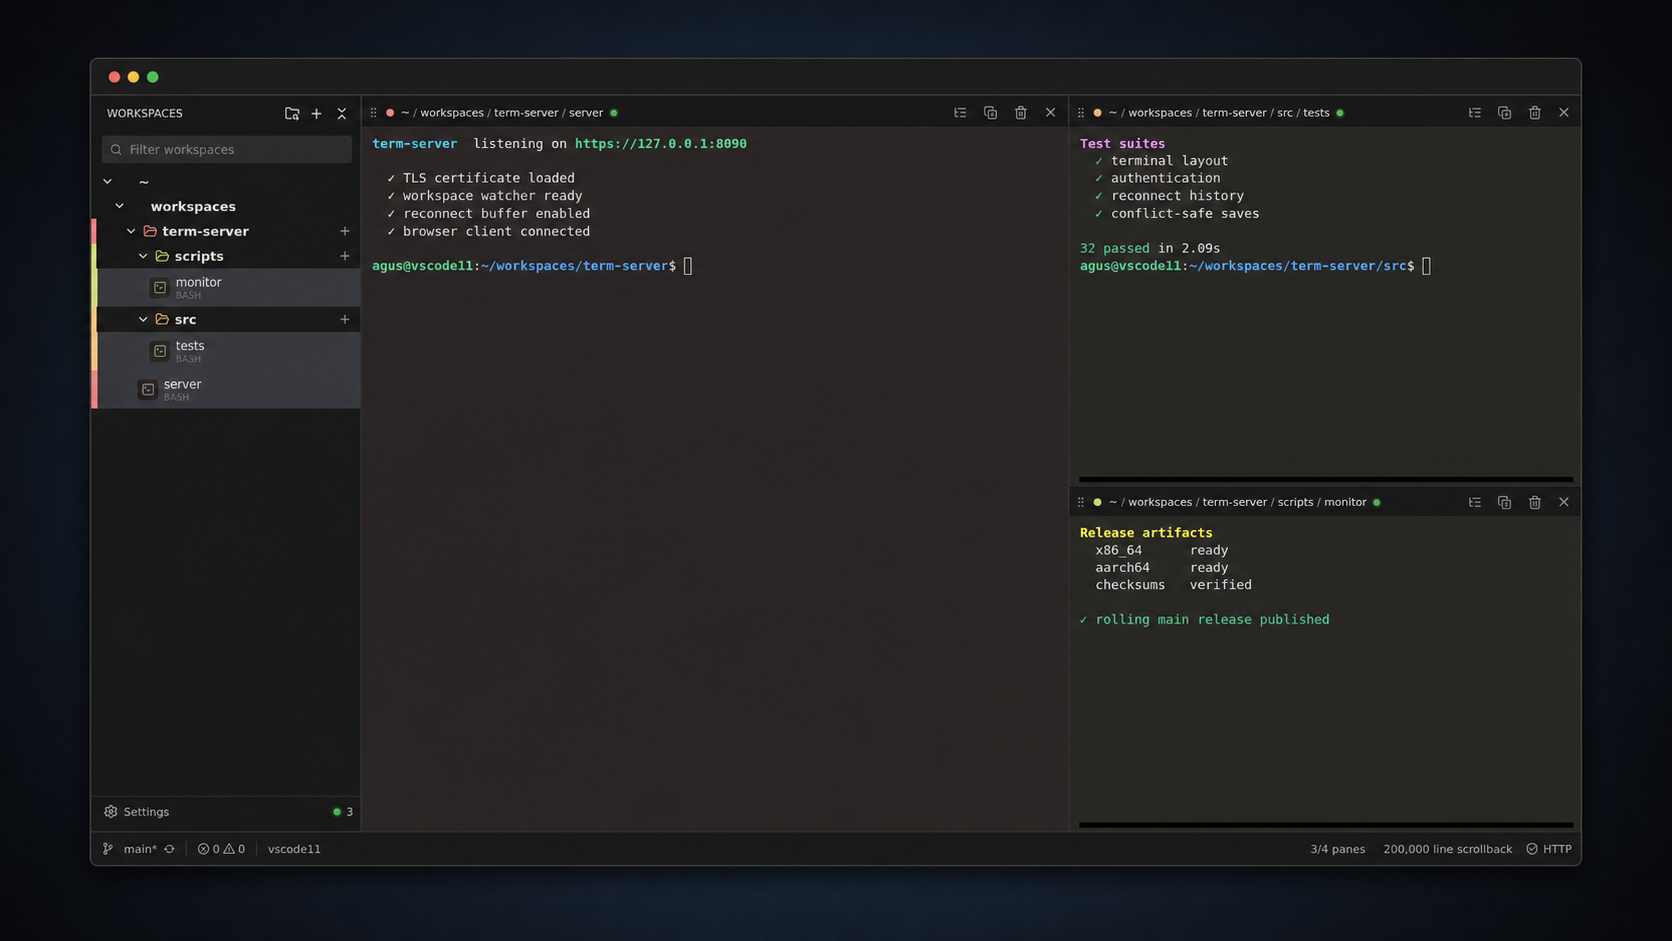This screenshot has width=1672, height=941.
Task: Click the 200,000 line scrollback entry
Action: pyautogui.click(x=1448, y=849)
